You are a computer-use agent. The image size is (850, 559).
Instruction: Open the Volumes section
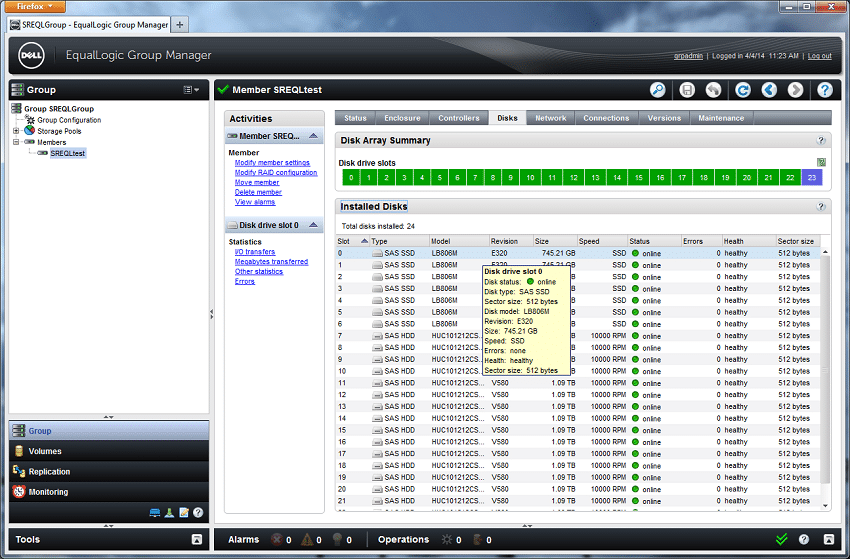click(109, 451)
